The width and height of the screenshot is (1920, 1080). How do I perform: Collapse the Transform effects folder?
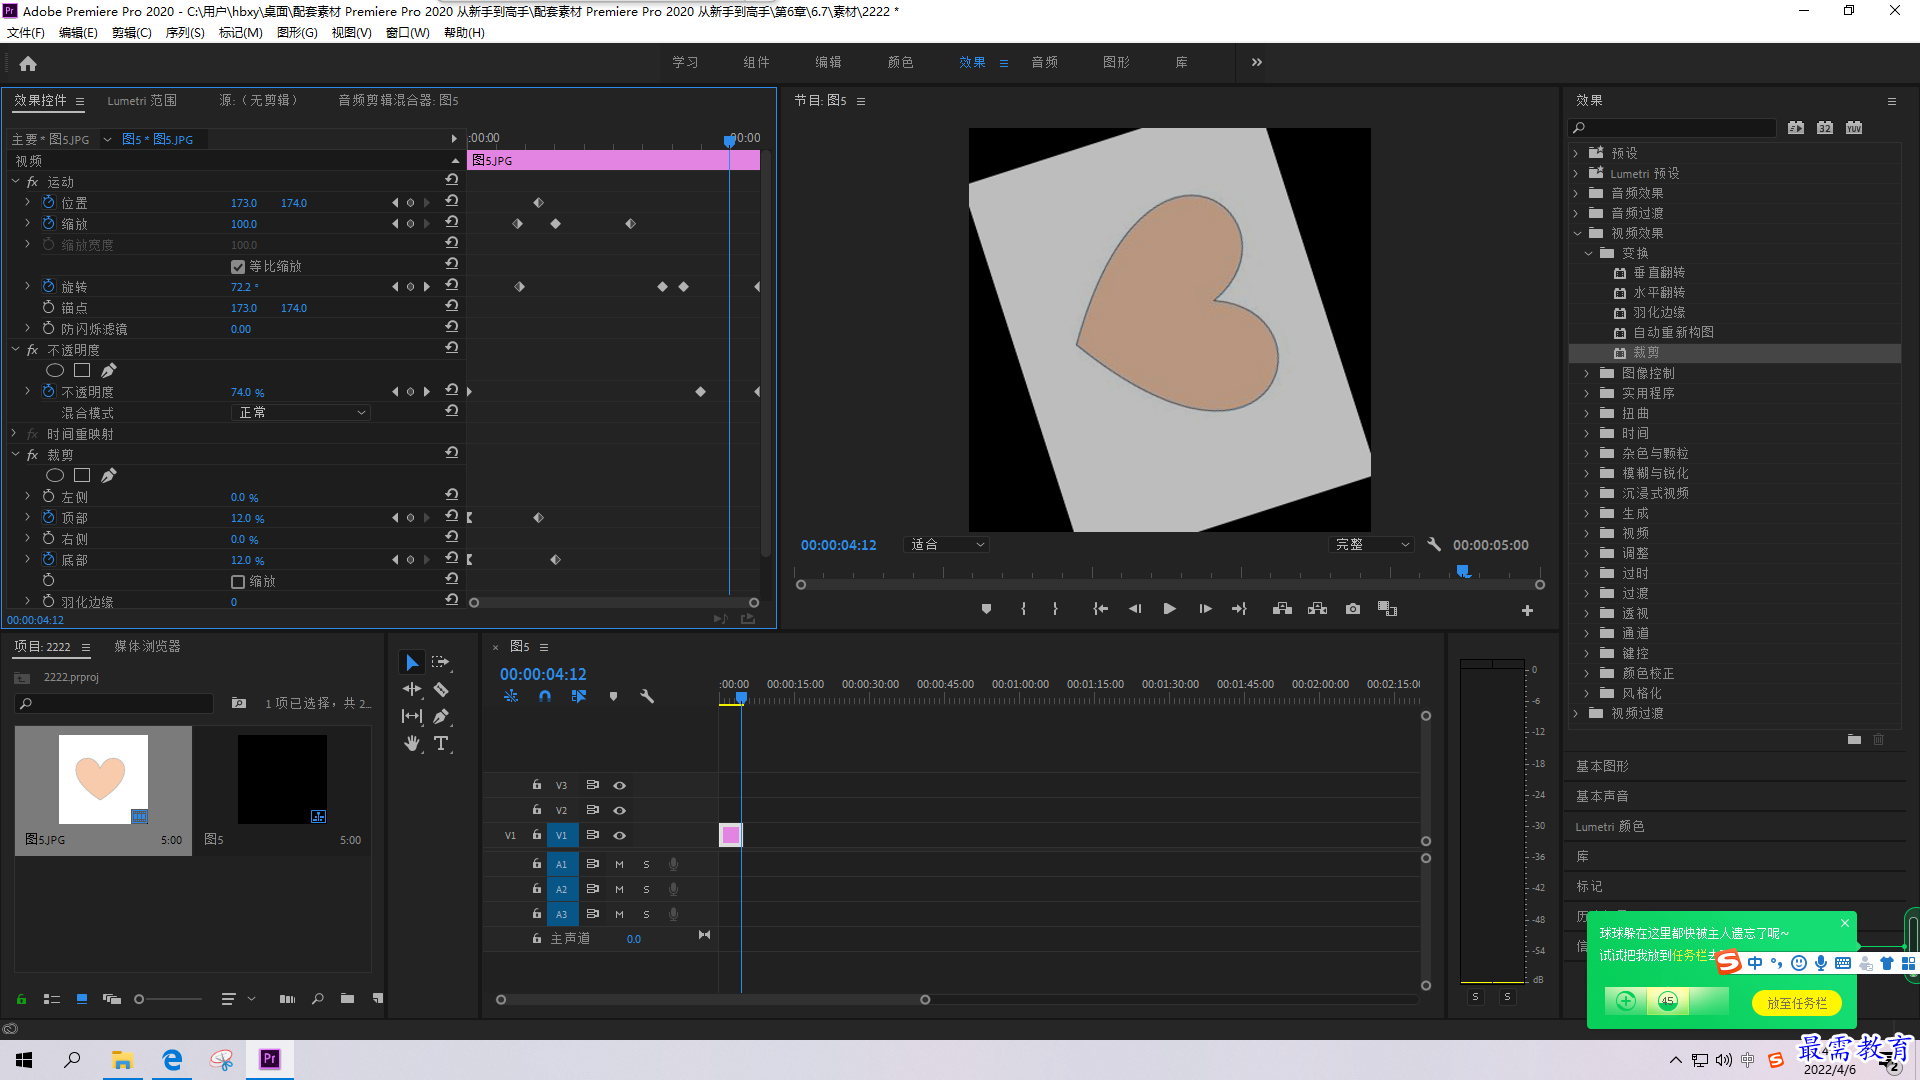[x=1587, y=253]
